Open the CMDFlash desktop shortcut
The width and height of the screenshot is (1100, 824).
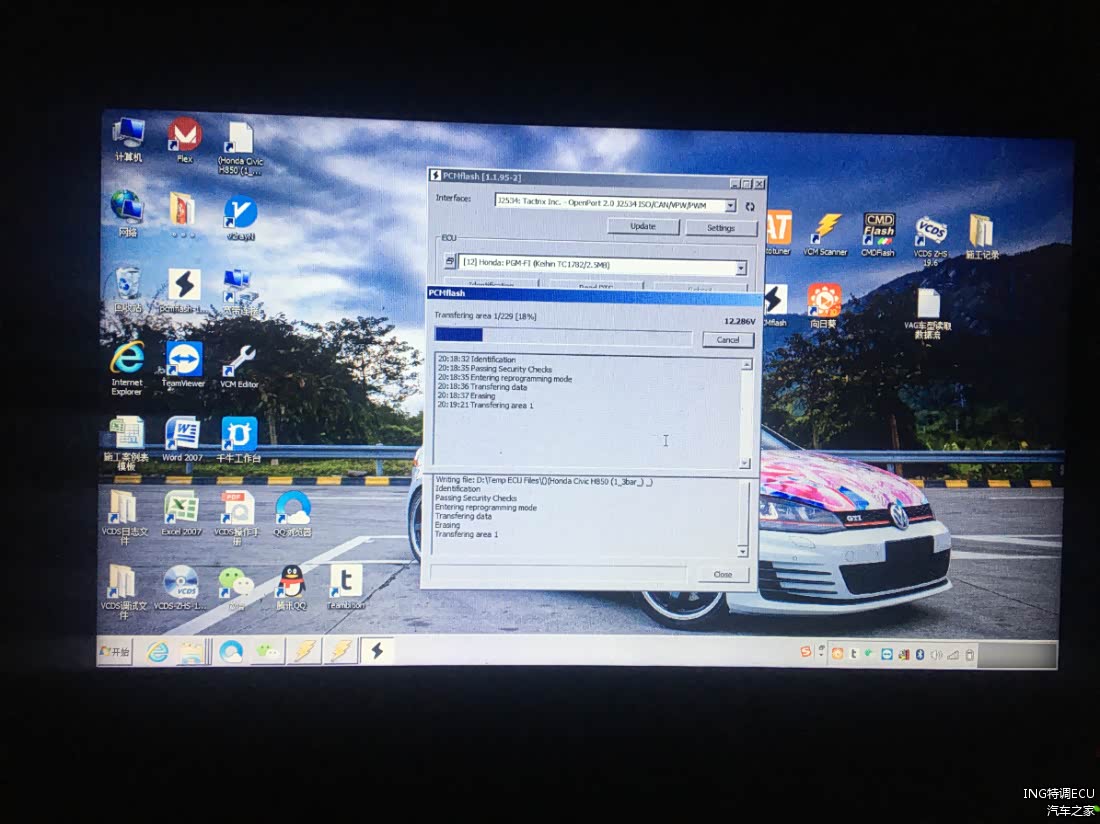pyautogui.click(x=878, y=233)
